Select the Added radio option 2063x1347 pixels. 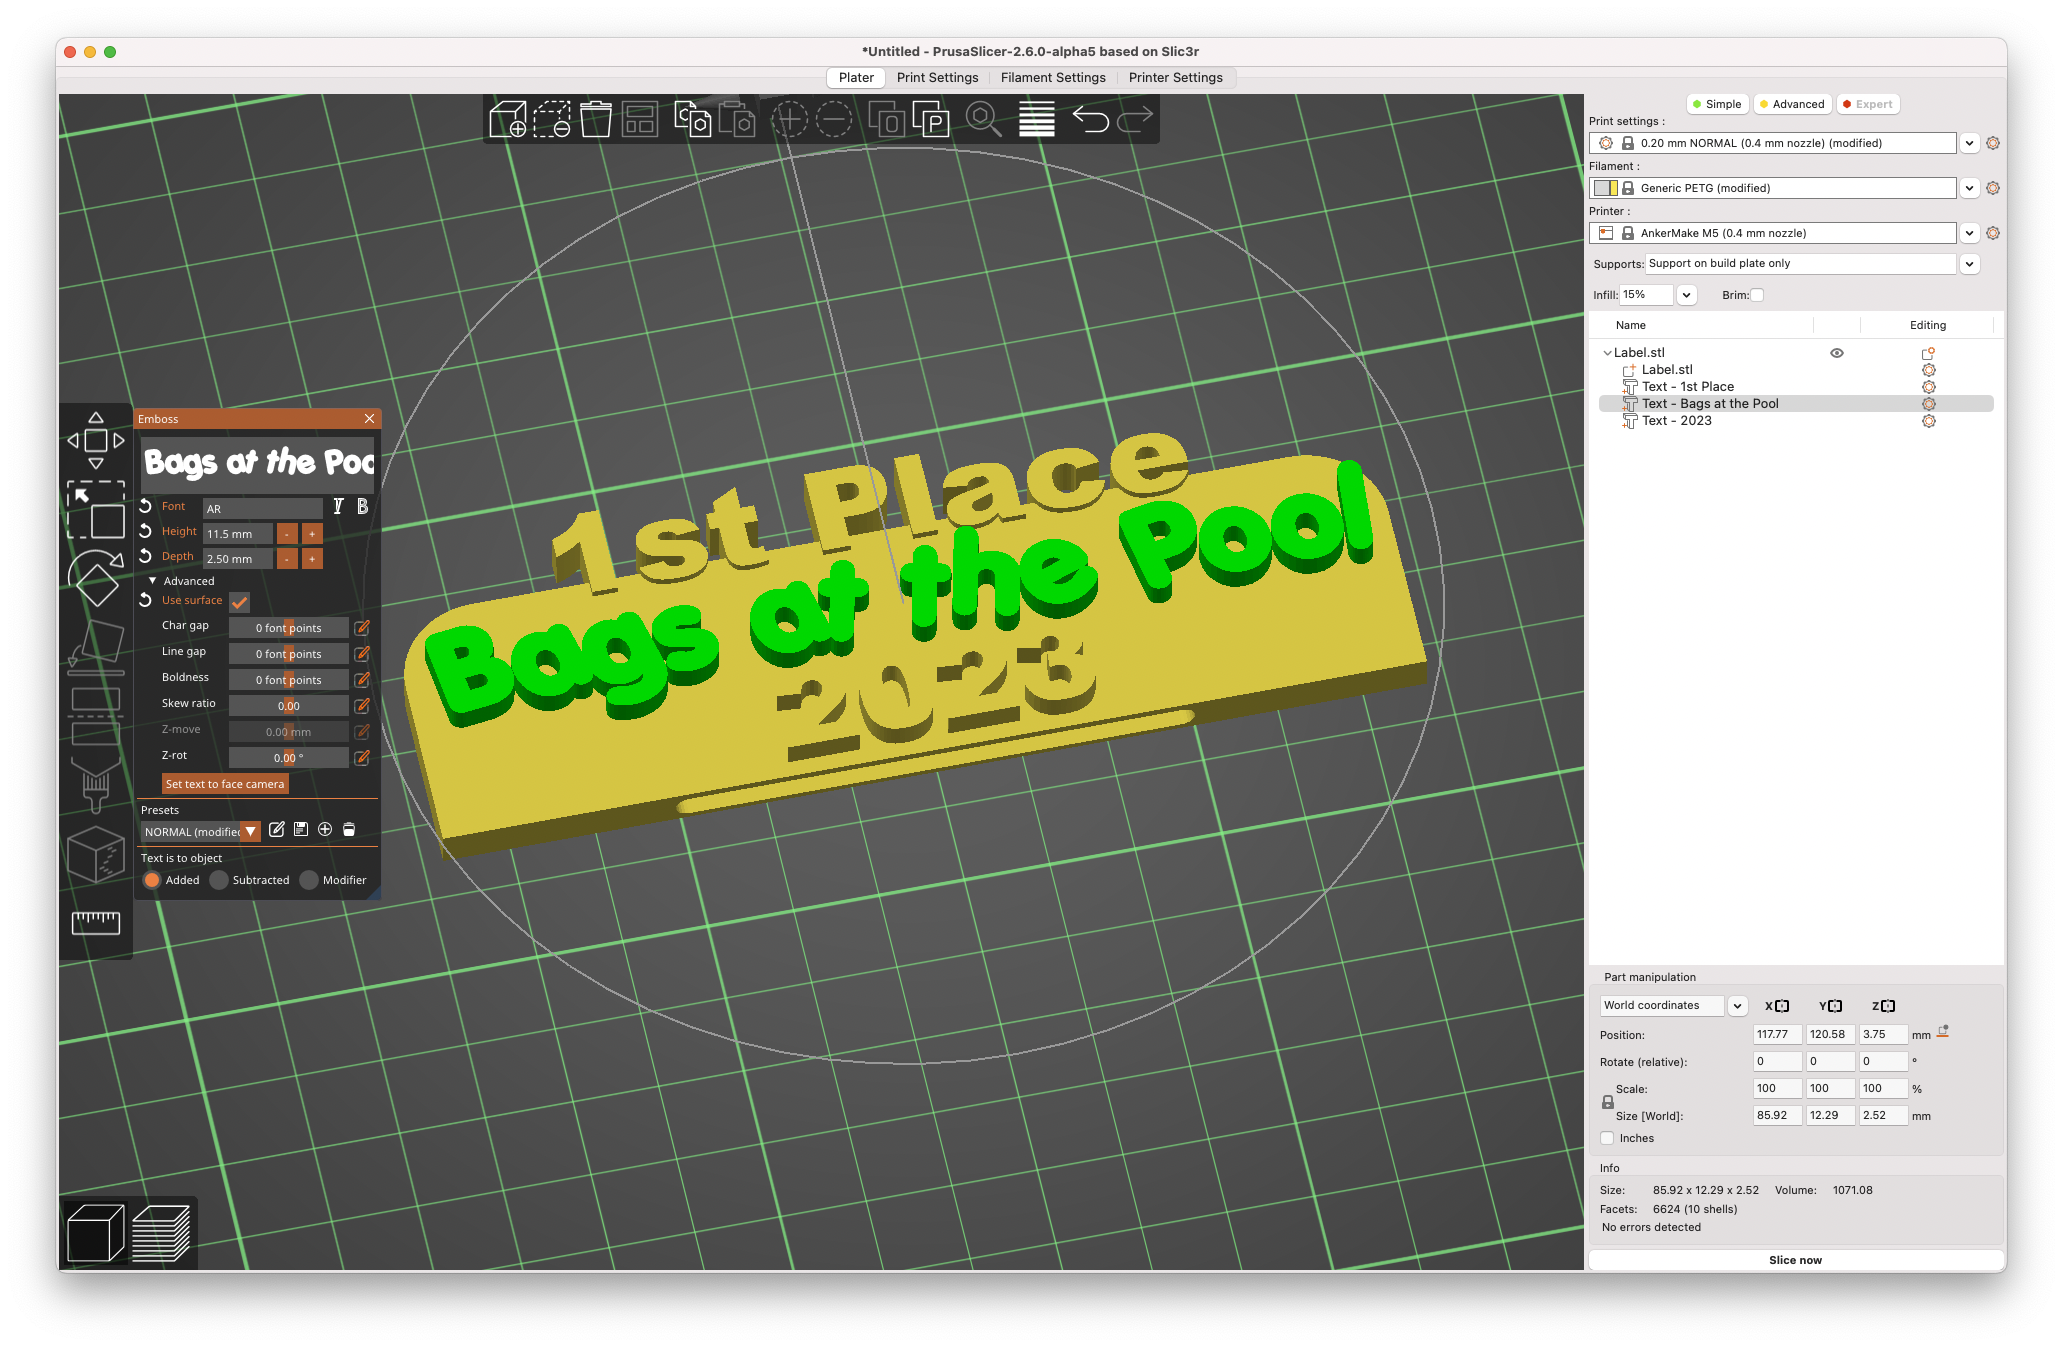coord(152,880)
